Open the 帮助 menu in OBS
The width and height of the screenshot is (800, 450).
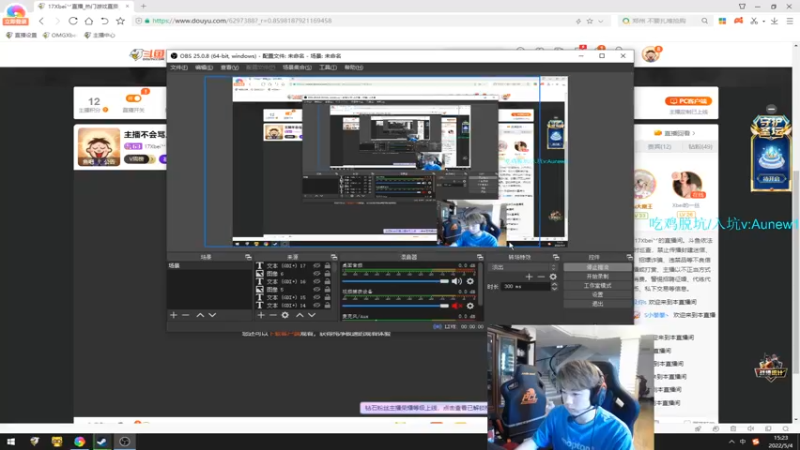tap(353, 67)
